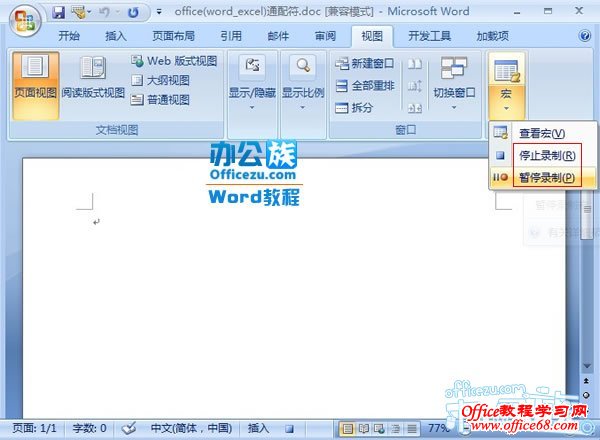Viewport: 600px width, 440px height.
Task: Click the 77% zoom level button
Action: pyautogui.click(x=438, y=428)
